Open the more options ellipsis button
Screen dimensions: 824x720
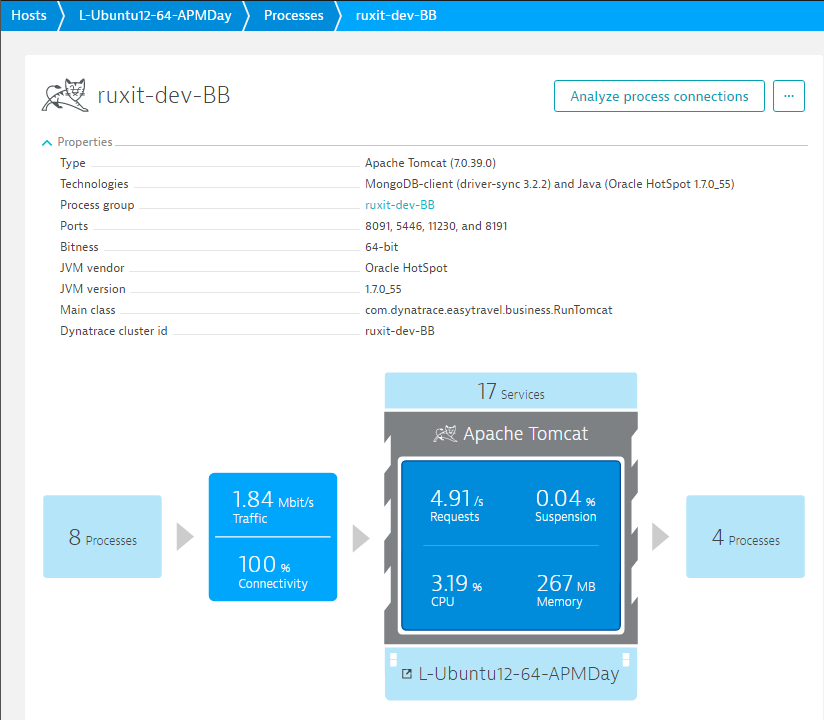tap(789, 96)
